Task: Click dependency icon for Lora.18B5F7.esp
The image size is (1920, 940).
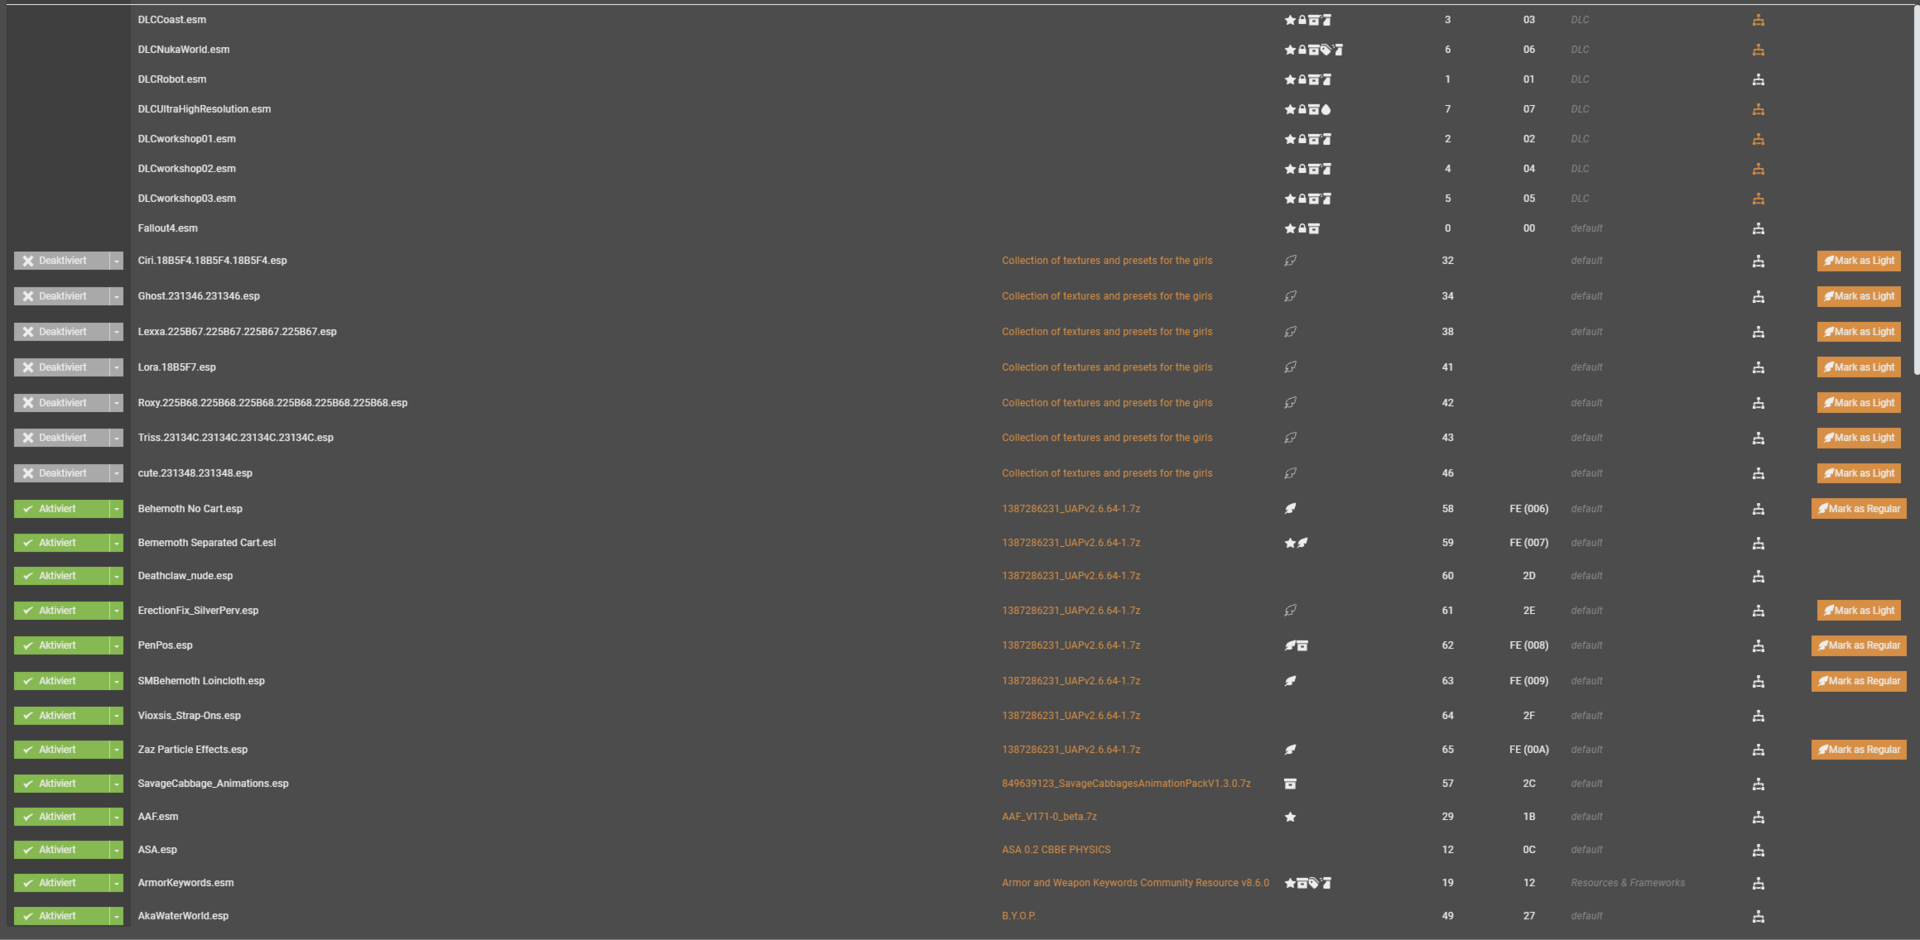Action: 1758,369
